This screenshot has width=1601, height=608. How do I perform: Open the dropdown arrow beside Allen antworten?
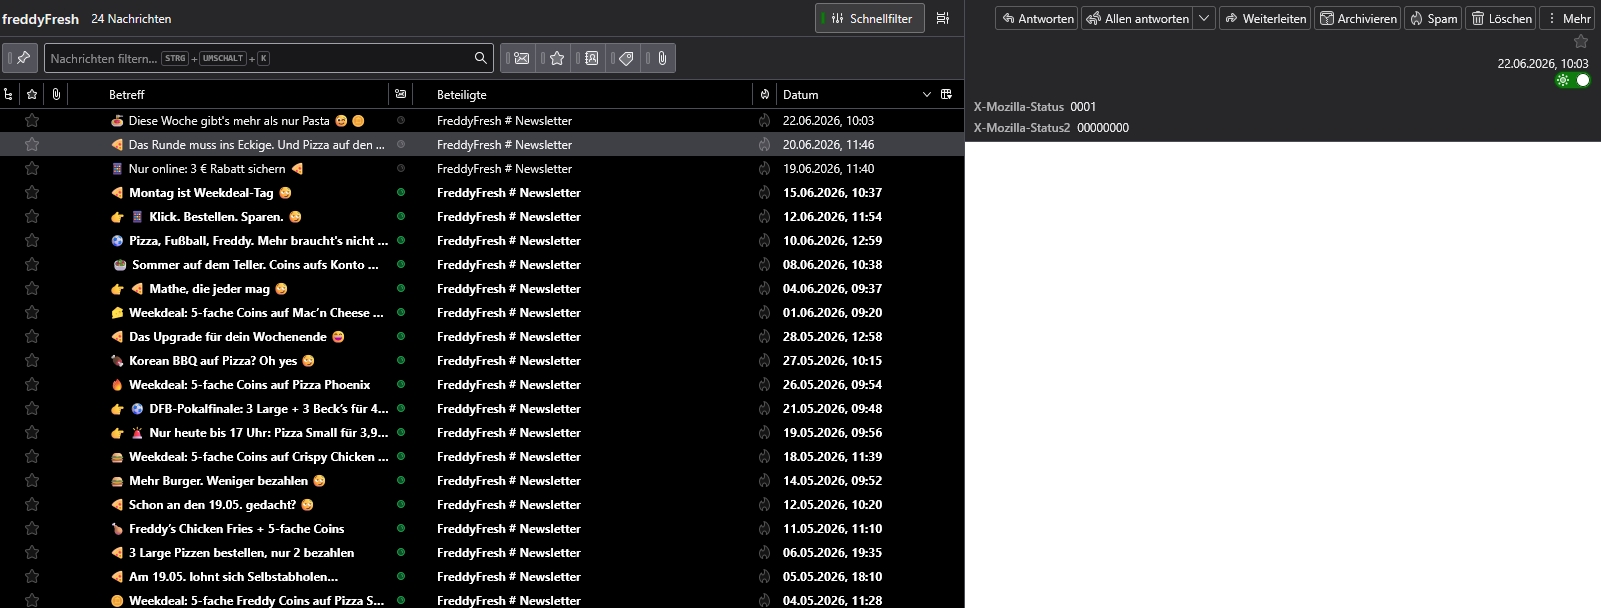point(1205,18)
